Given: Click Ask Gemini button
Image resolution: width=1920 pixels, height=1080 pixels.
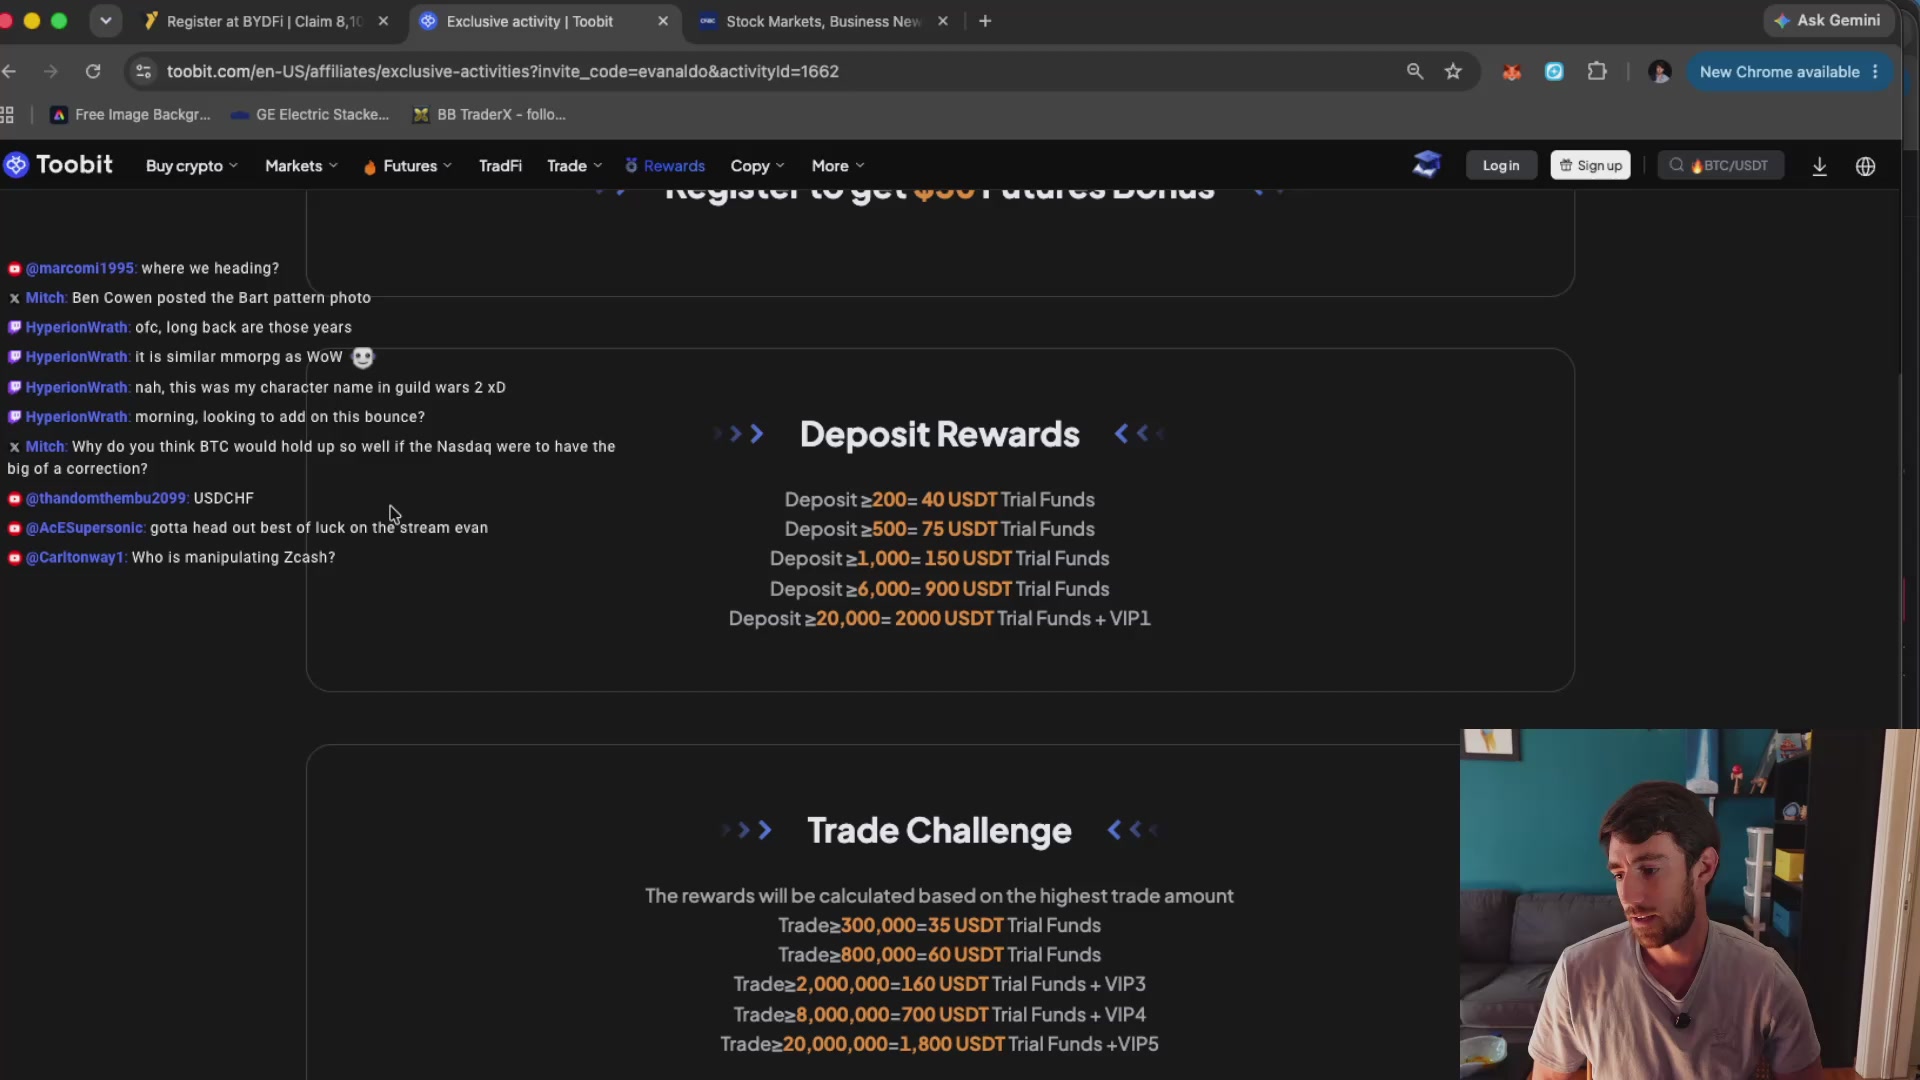Looking at the screenshot, I should [x=1829, y=20].
